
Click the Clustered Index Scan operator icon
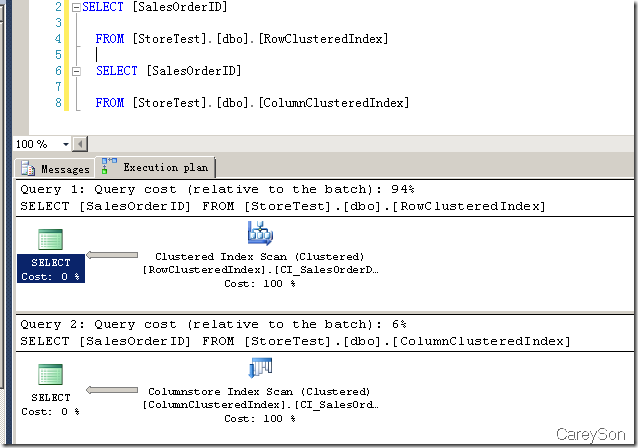259,233
